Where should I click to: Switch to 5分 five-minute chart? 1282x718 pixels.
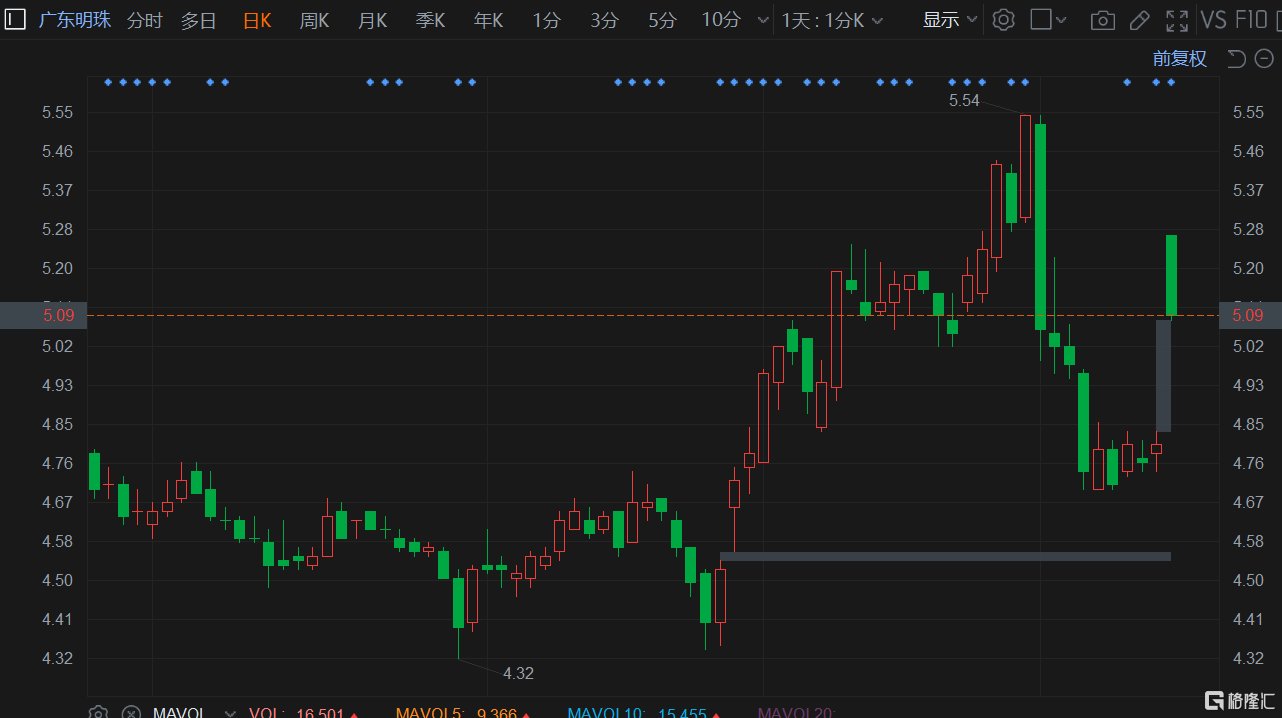662,20
